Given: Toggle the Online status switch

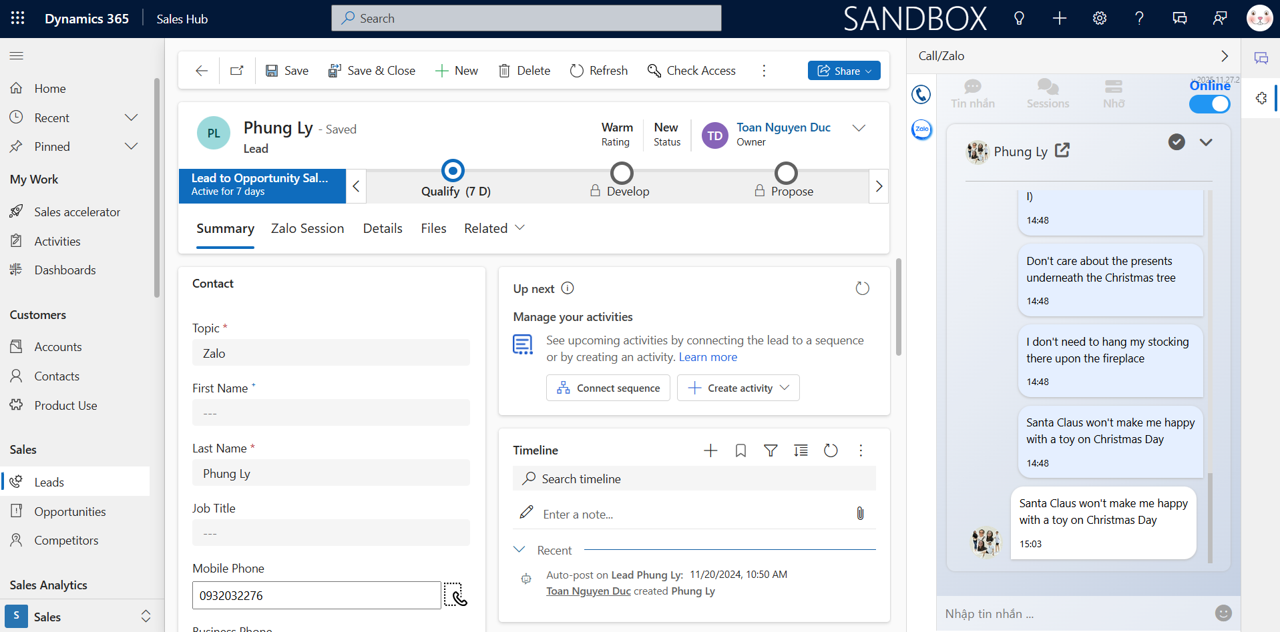Looking at the screenshot, I should pos(1210,104).
